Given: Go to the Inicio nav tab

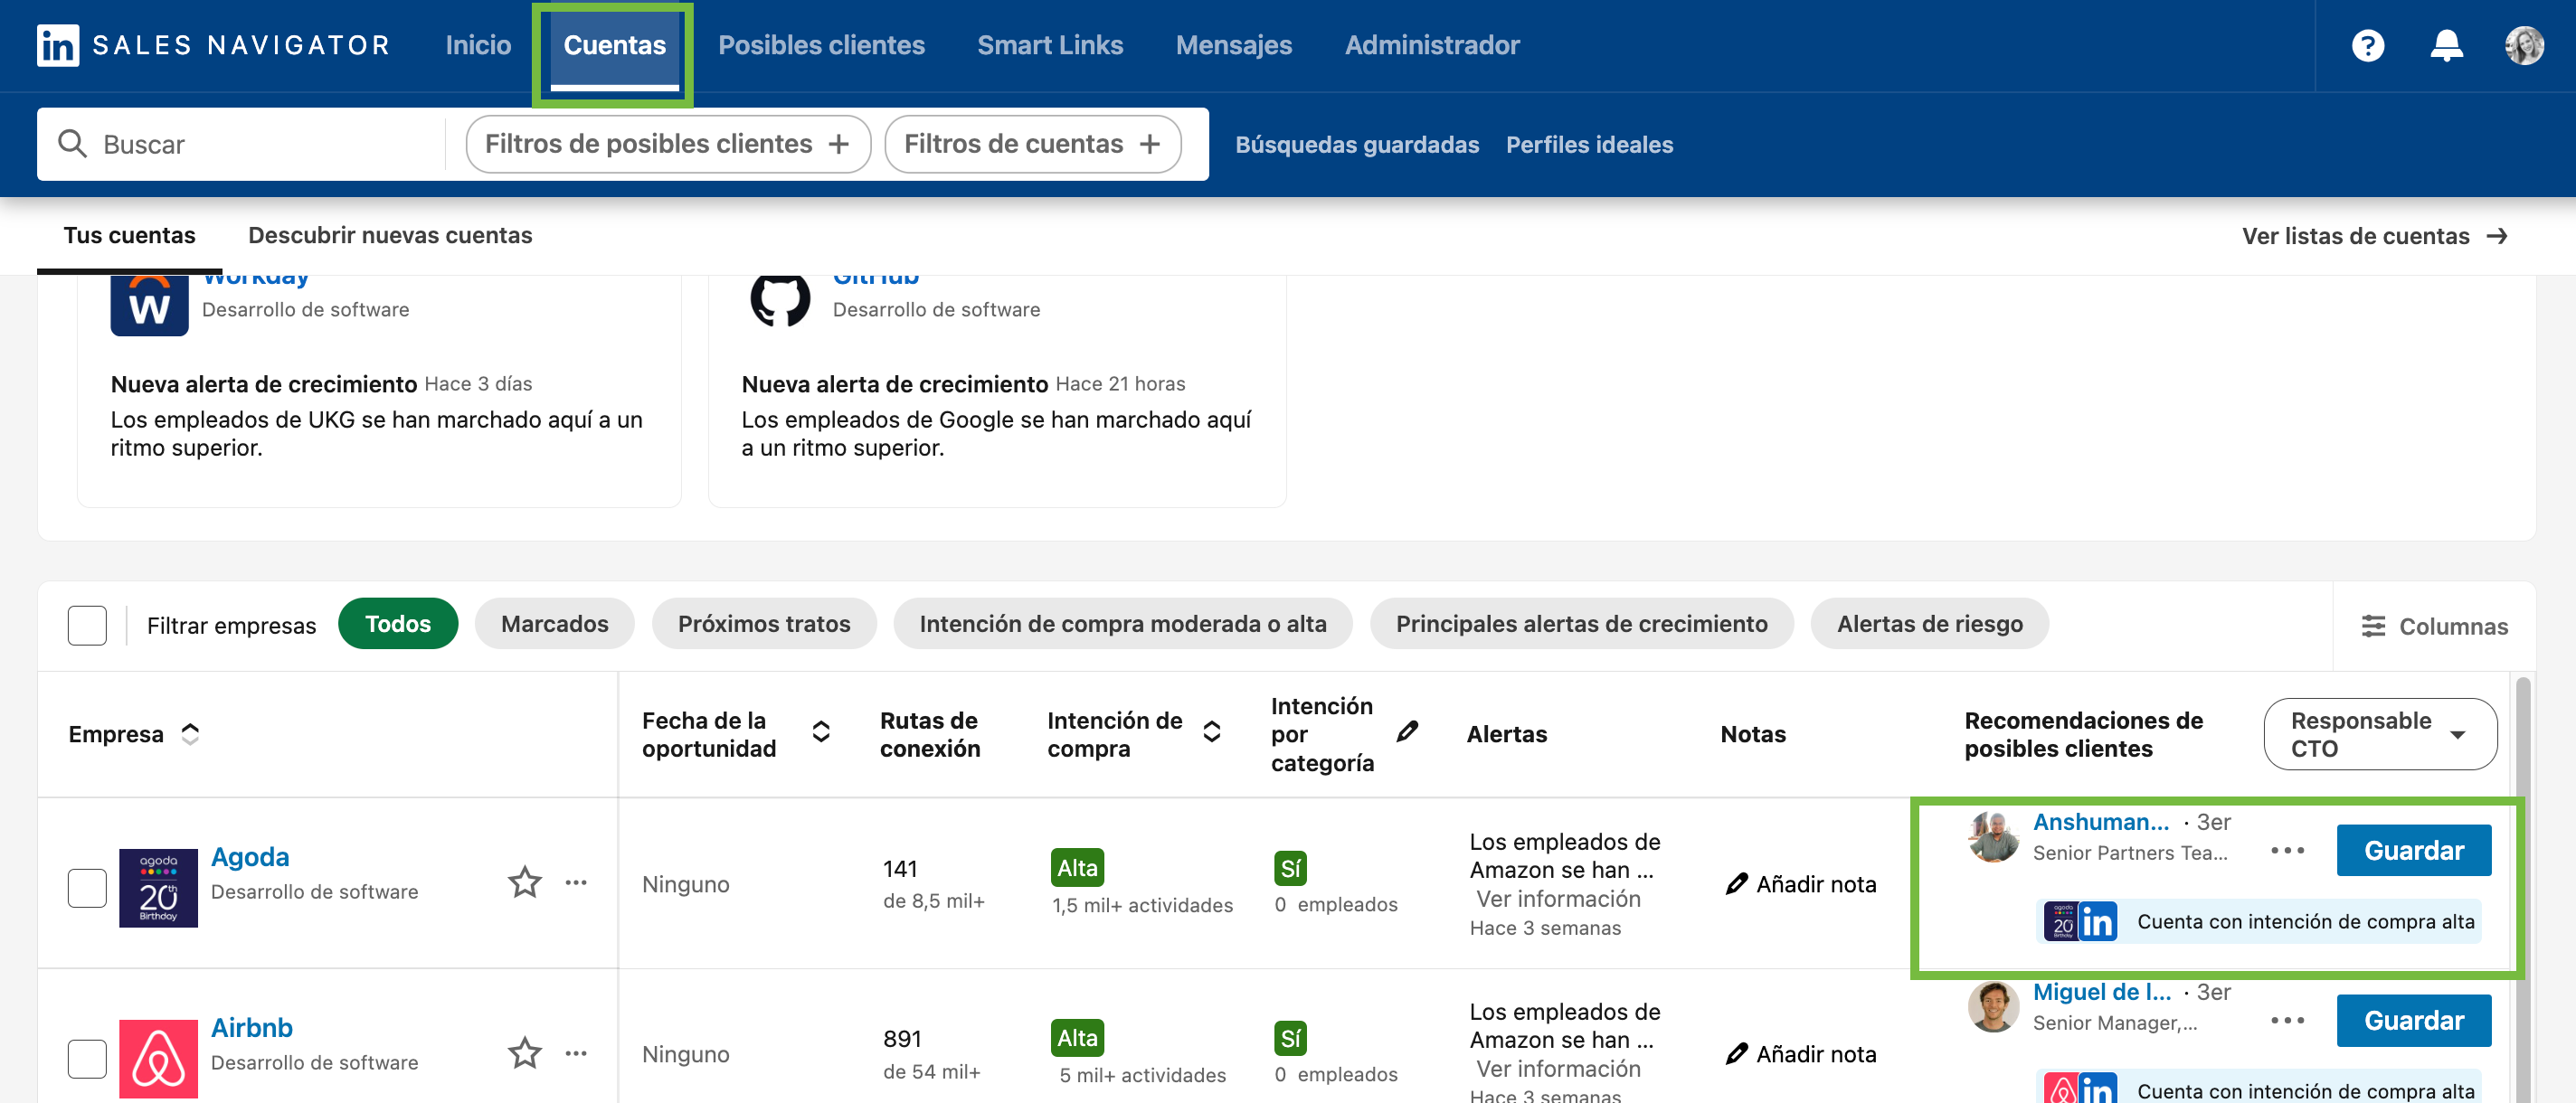Looking at the screenshot, I should (478, 45).
